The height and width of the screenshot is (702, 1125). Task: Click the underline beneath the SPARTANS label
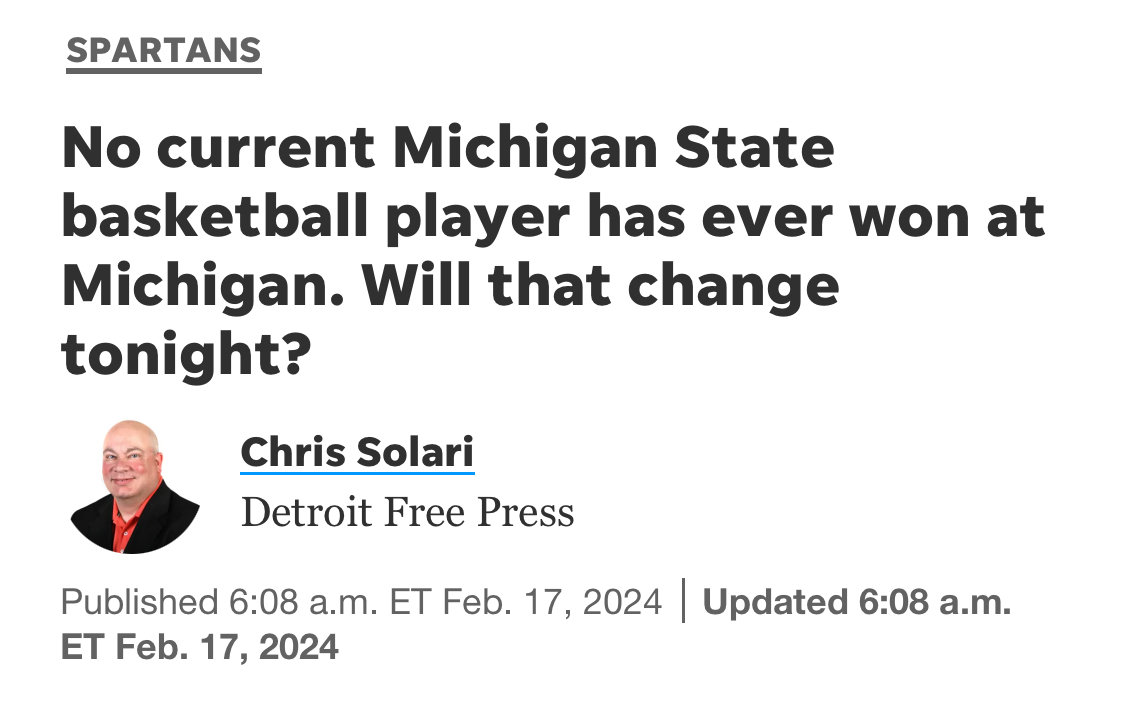tap(163, 69)
